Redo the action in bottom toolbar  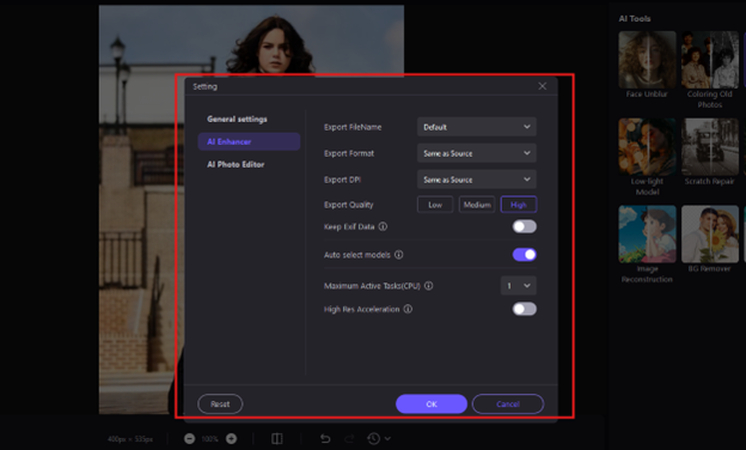point(349,439)
